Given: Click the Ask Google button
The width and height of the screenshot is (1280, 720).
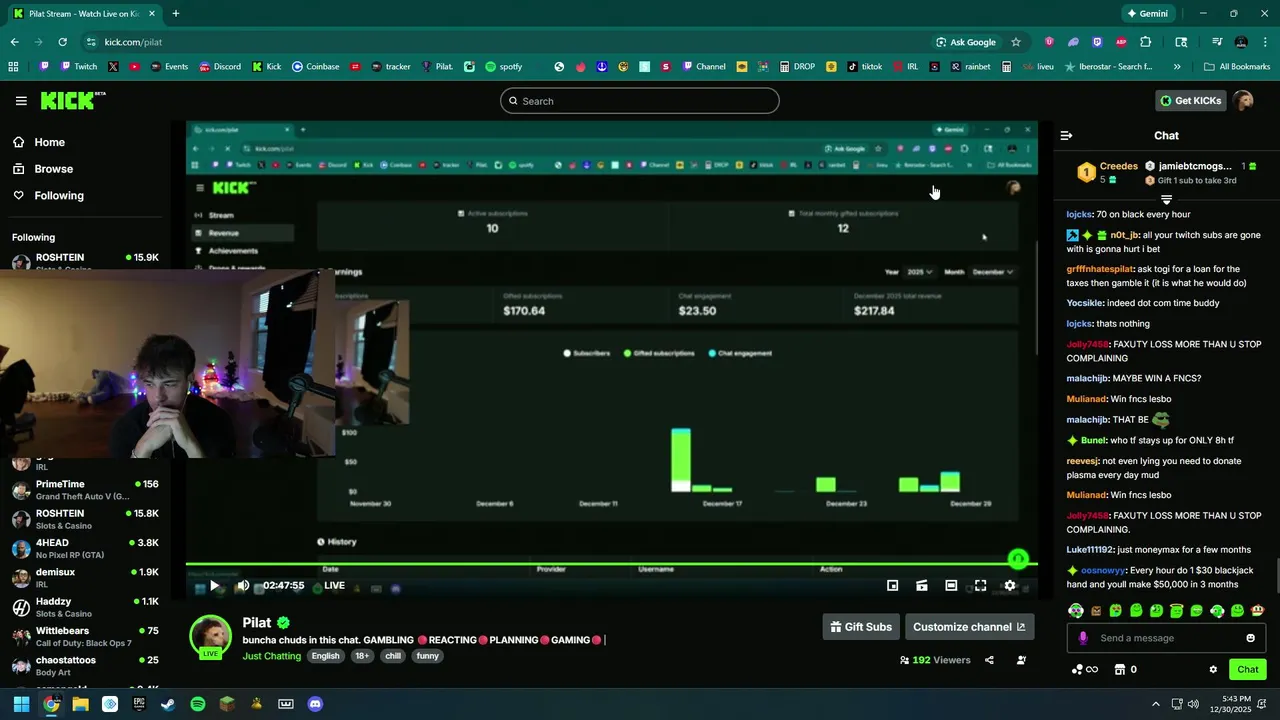Looking at the screenshot, I should tap(966, 42).
